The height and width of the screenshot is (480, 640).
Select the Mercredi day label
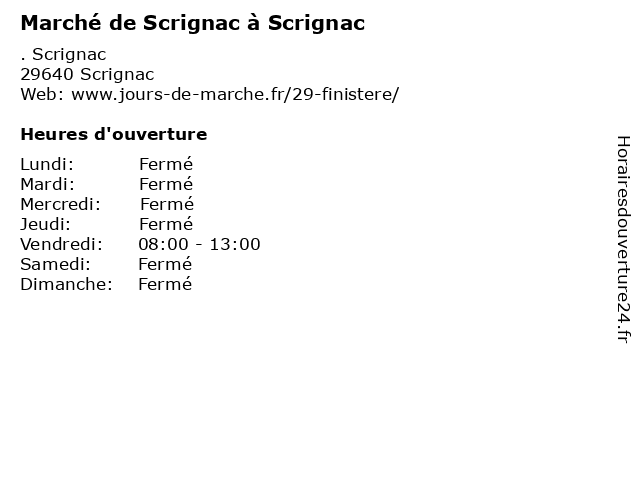click(x=60, y=204)
